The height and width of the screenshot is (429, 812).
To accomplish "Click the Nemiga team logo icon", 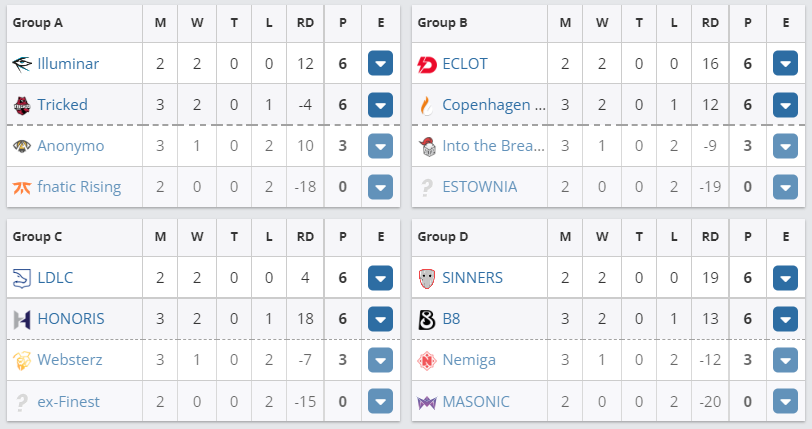I will pos(427,360).
